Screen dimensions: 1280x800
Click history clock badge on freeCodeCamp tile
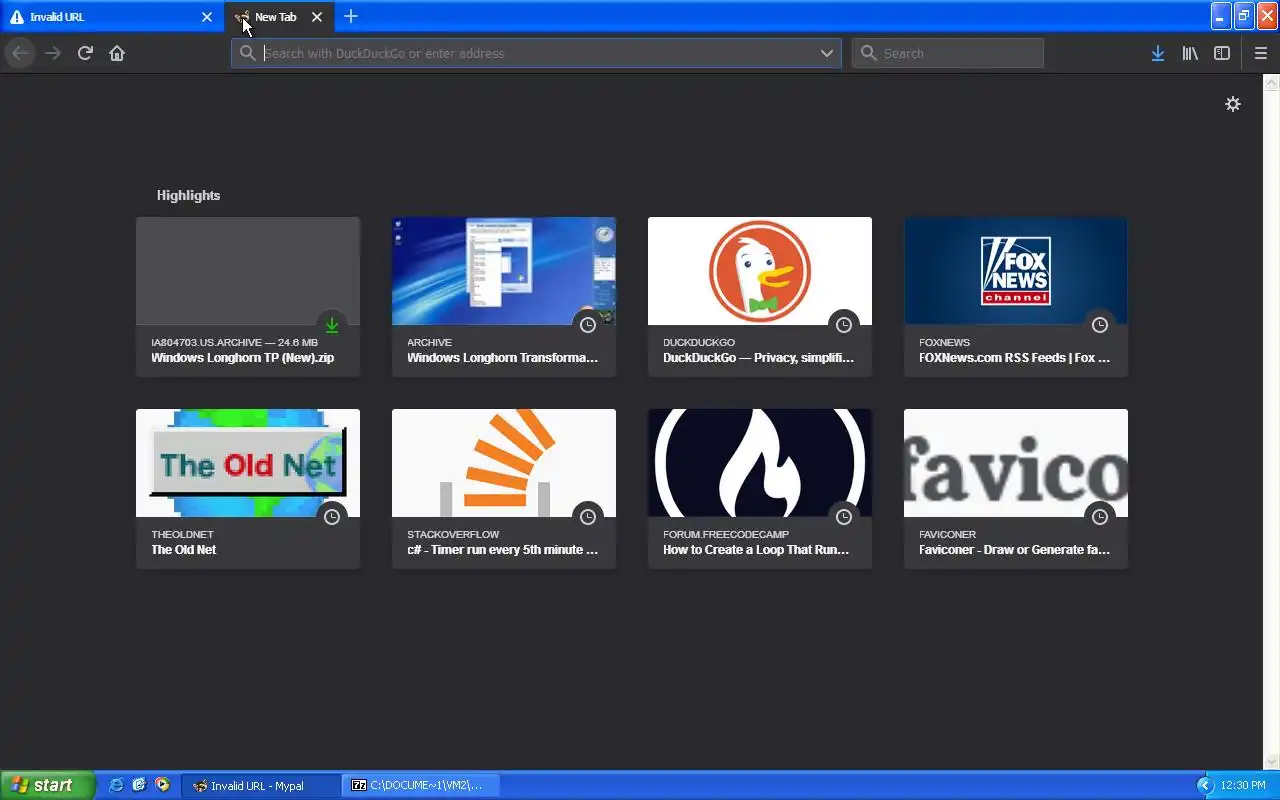click(844, 517)
